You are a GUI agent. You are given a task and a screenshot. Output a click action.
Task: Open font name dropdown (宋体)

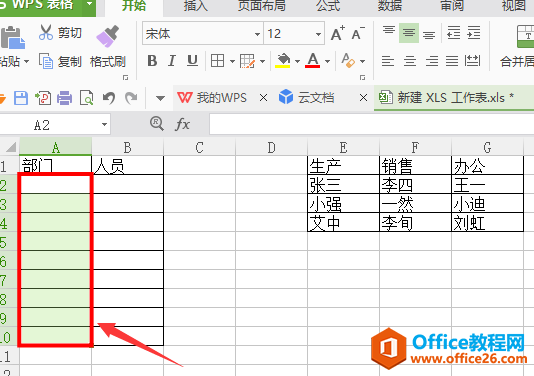coord(257,34)
